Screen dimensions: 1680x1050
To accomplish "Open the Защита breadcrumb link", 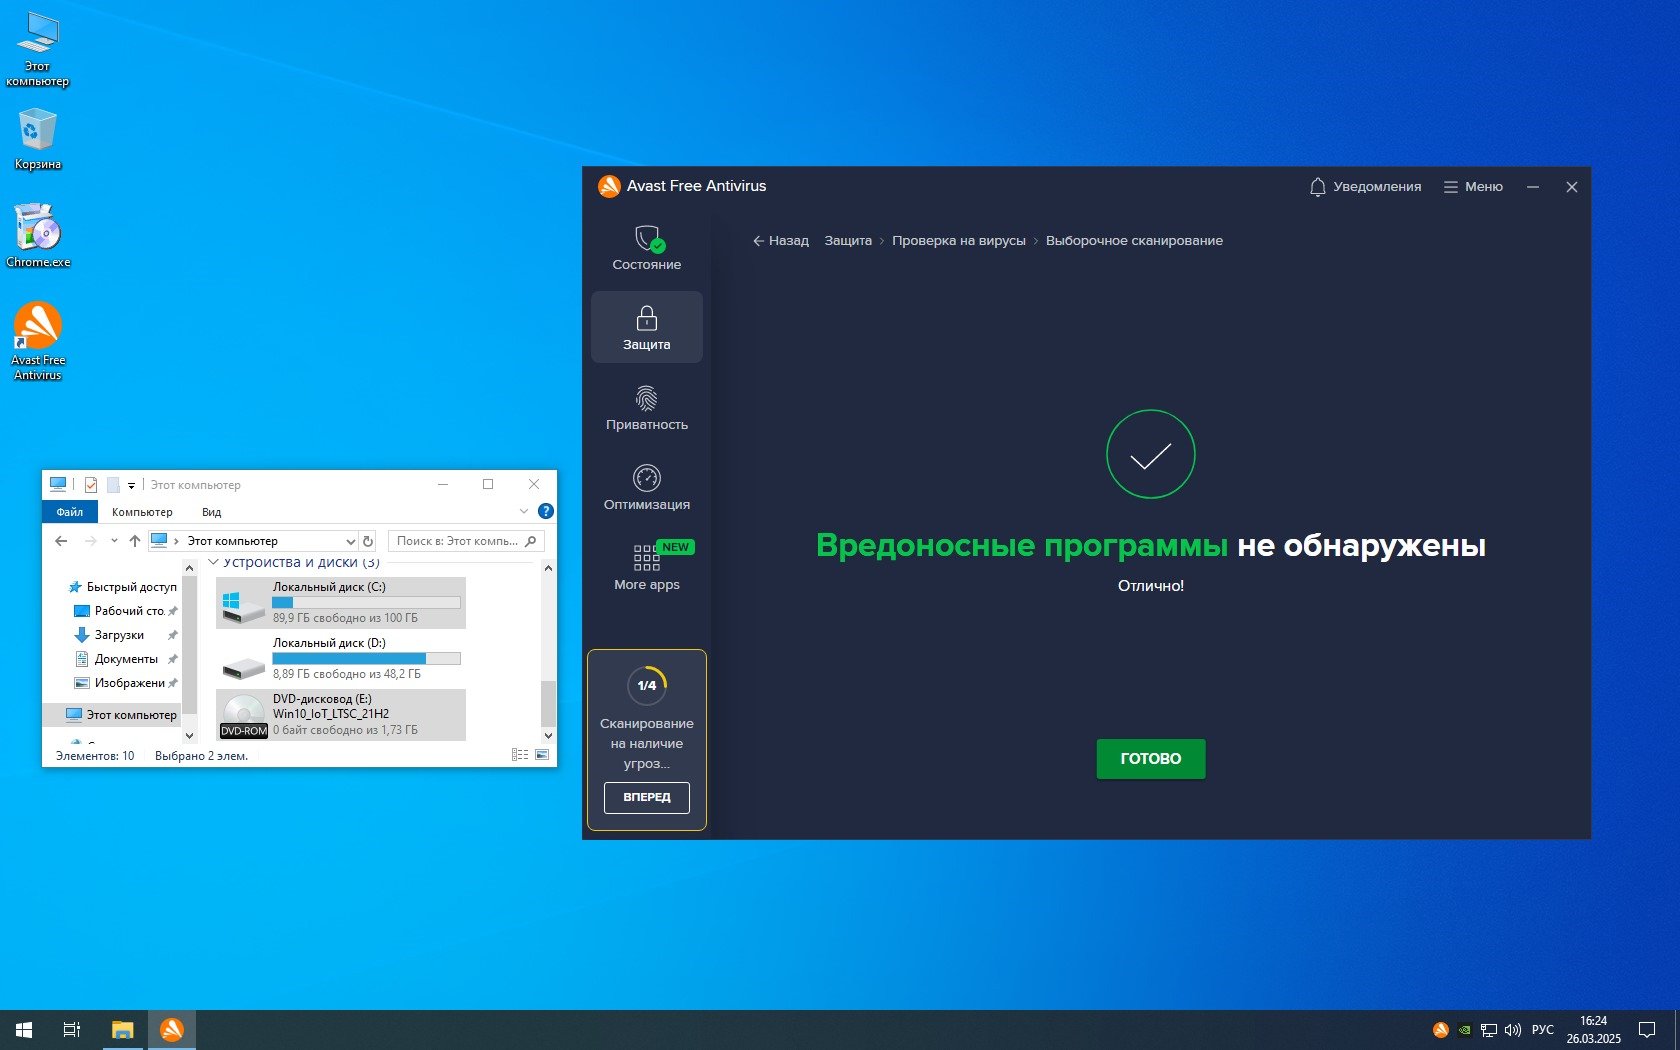I will [x=848, y=241].
